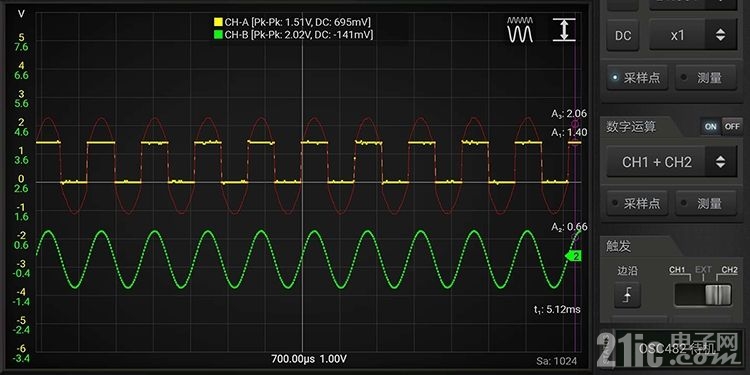Tap the DC coupling button

[623, 35]
